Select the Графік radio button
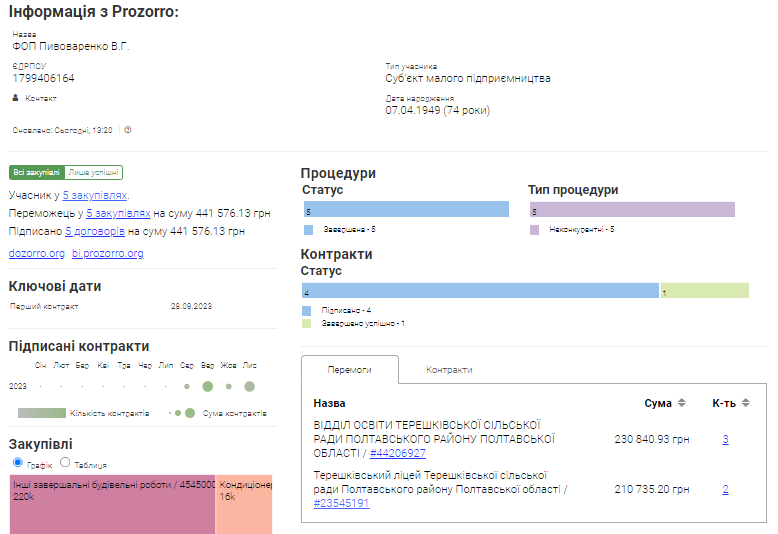 (x=17, y=463)
